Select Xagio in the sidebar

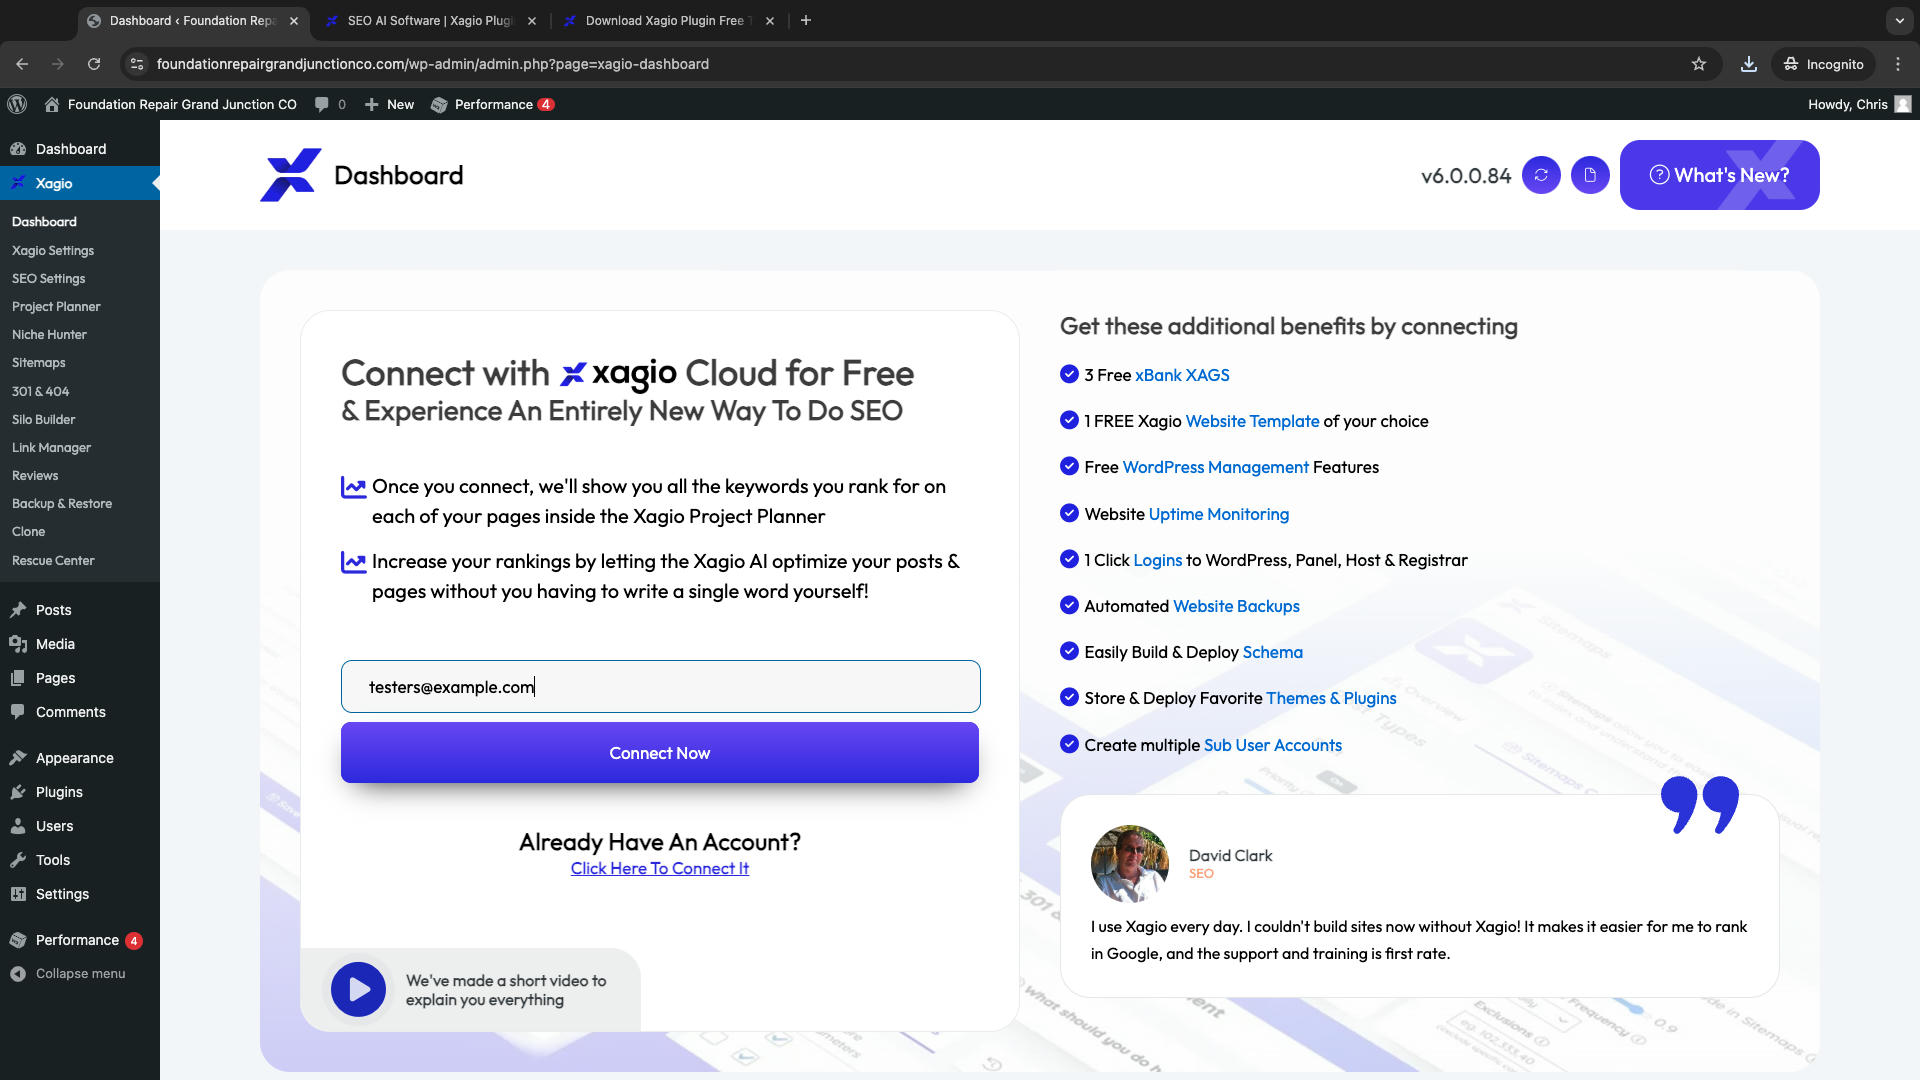[80, 183]
